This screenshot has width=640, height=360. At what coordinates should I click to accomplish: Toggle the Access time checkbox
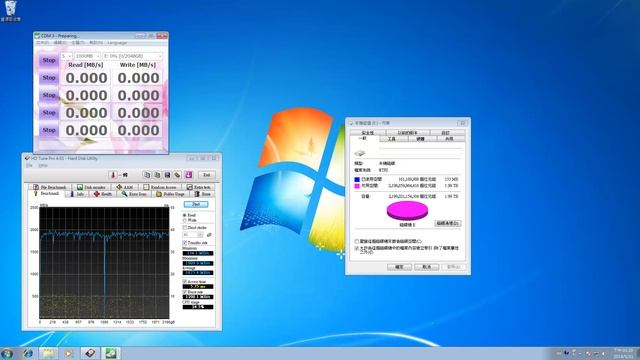pos(185,282)
